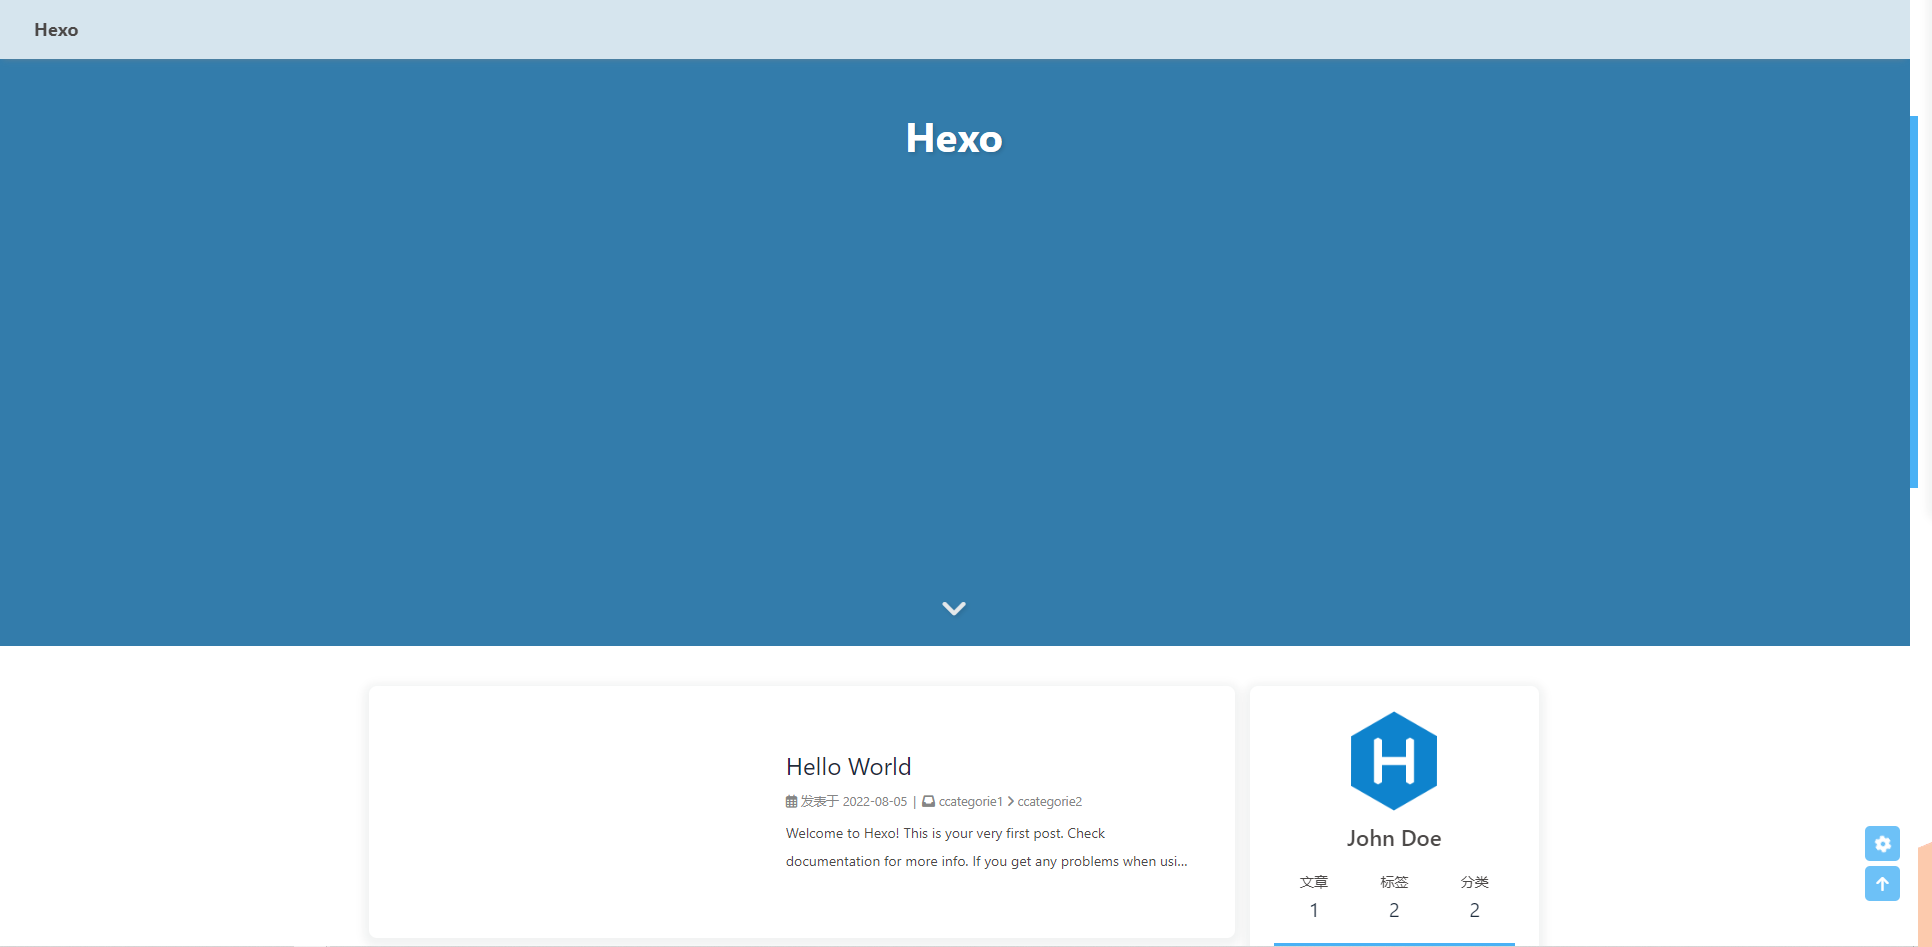Click the post date 2022-08-05
Viewport: 1932px width, 947px height.
pos(875,802)
